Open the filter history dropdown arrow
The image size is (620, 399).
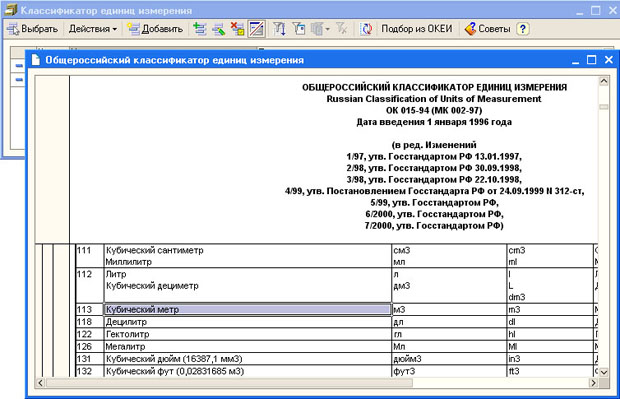coord(327,29)
